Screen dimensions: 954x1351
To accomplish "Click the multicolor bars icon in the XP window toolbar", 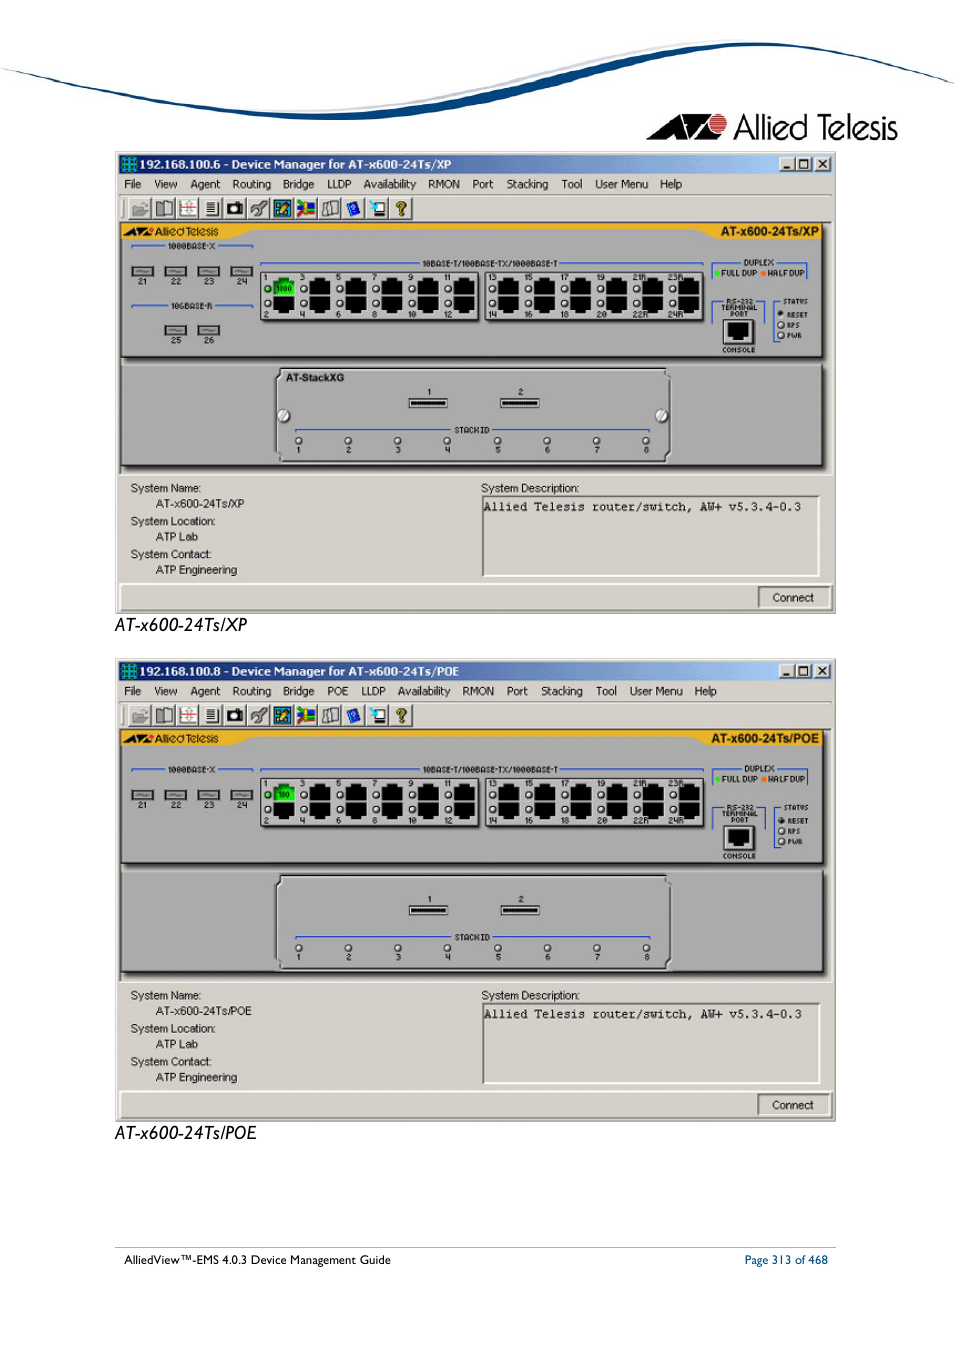I will (x=306, y=208).
